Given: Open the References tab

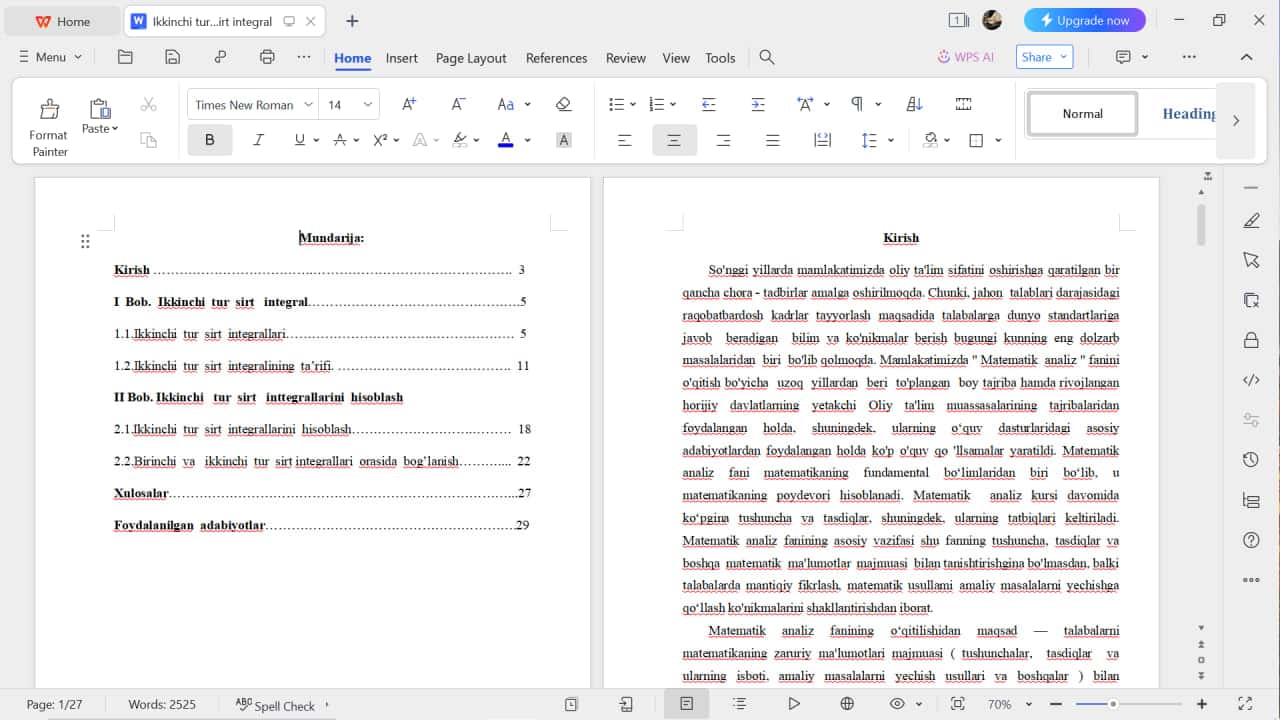Looking at the screenshot, I should pyautogui.click(x=556, y=58).
